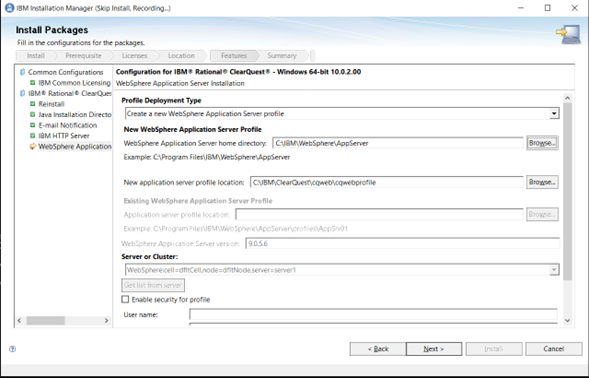Select WebSphere Application tree item
The width and height of the screenshot is (589, 378).
pyautogui.click(x=75, y=147)
